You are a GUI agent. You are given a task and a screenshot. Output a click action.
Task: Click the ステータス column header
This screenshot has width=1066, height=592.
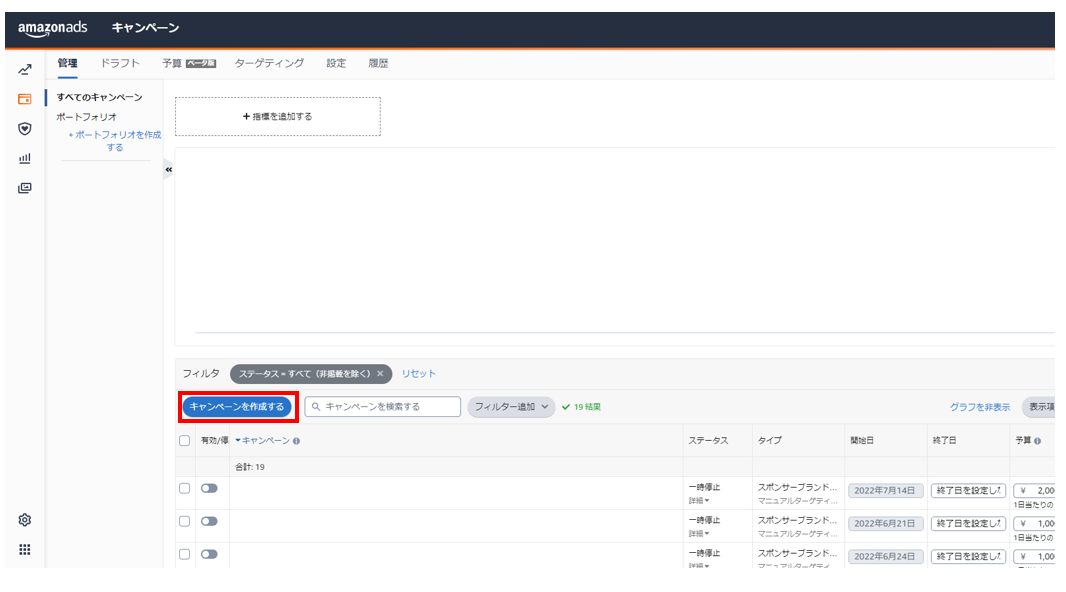pyautogui.click(x=708, y=440)
